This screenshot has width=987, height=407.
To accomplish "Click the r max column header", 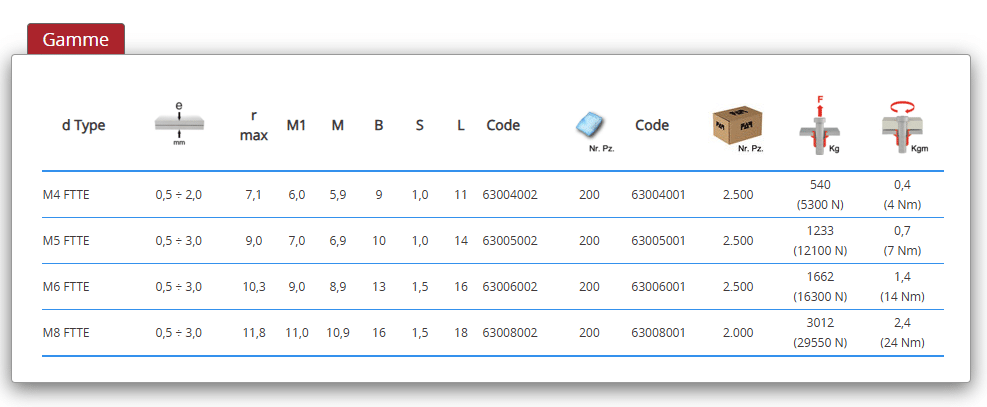I will pos(254,126).
